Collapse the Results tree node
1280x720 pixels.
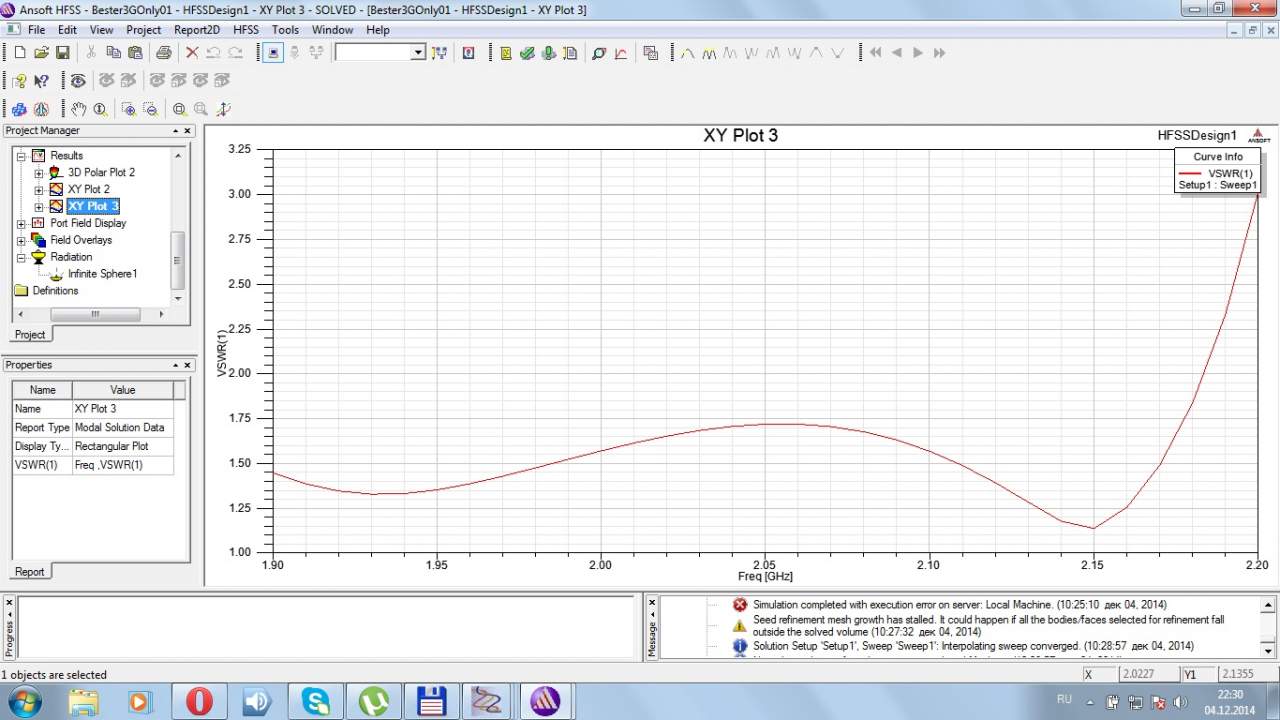[x=21, y=156]
